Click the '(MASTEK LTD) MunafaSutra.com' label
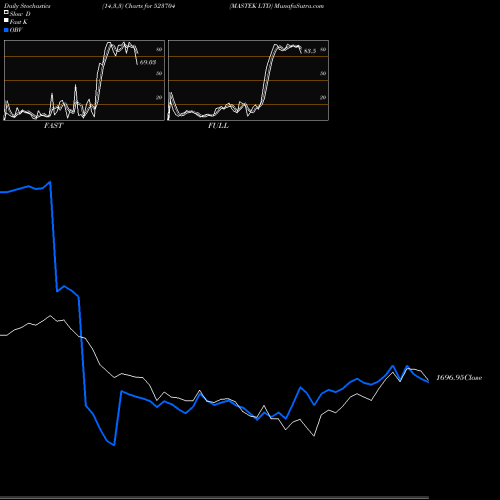Image resolution: width=500 pixels, height=500 pixels. click(x=277, y=6)
